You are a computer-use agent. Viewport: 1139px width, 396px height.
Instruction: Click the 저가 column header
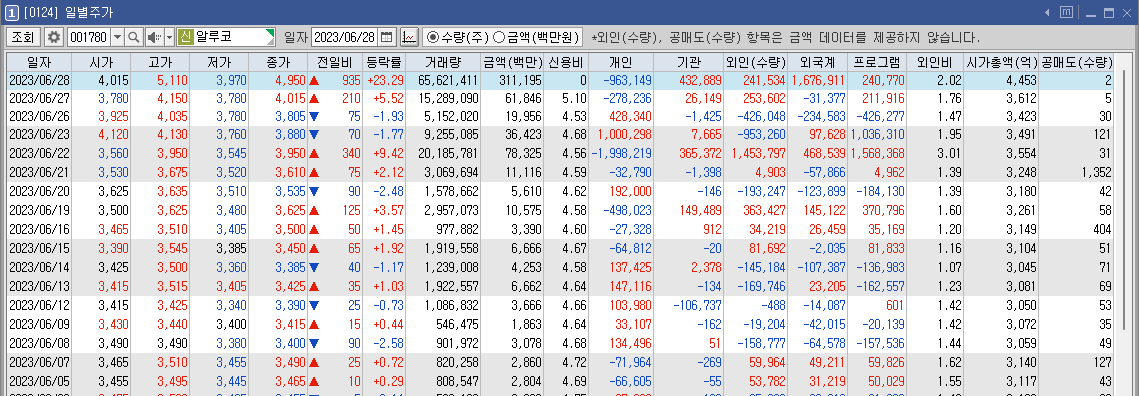tap(219, 62)
